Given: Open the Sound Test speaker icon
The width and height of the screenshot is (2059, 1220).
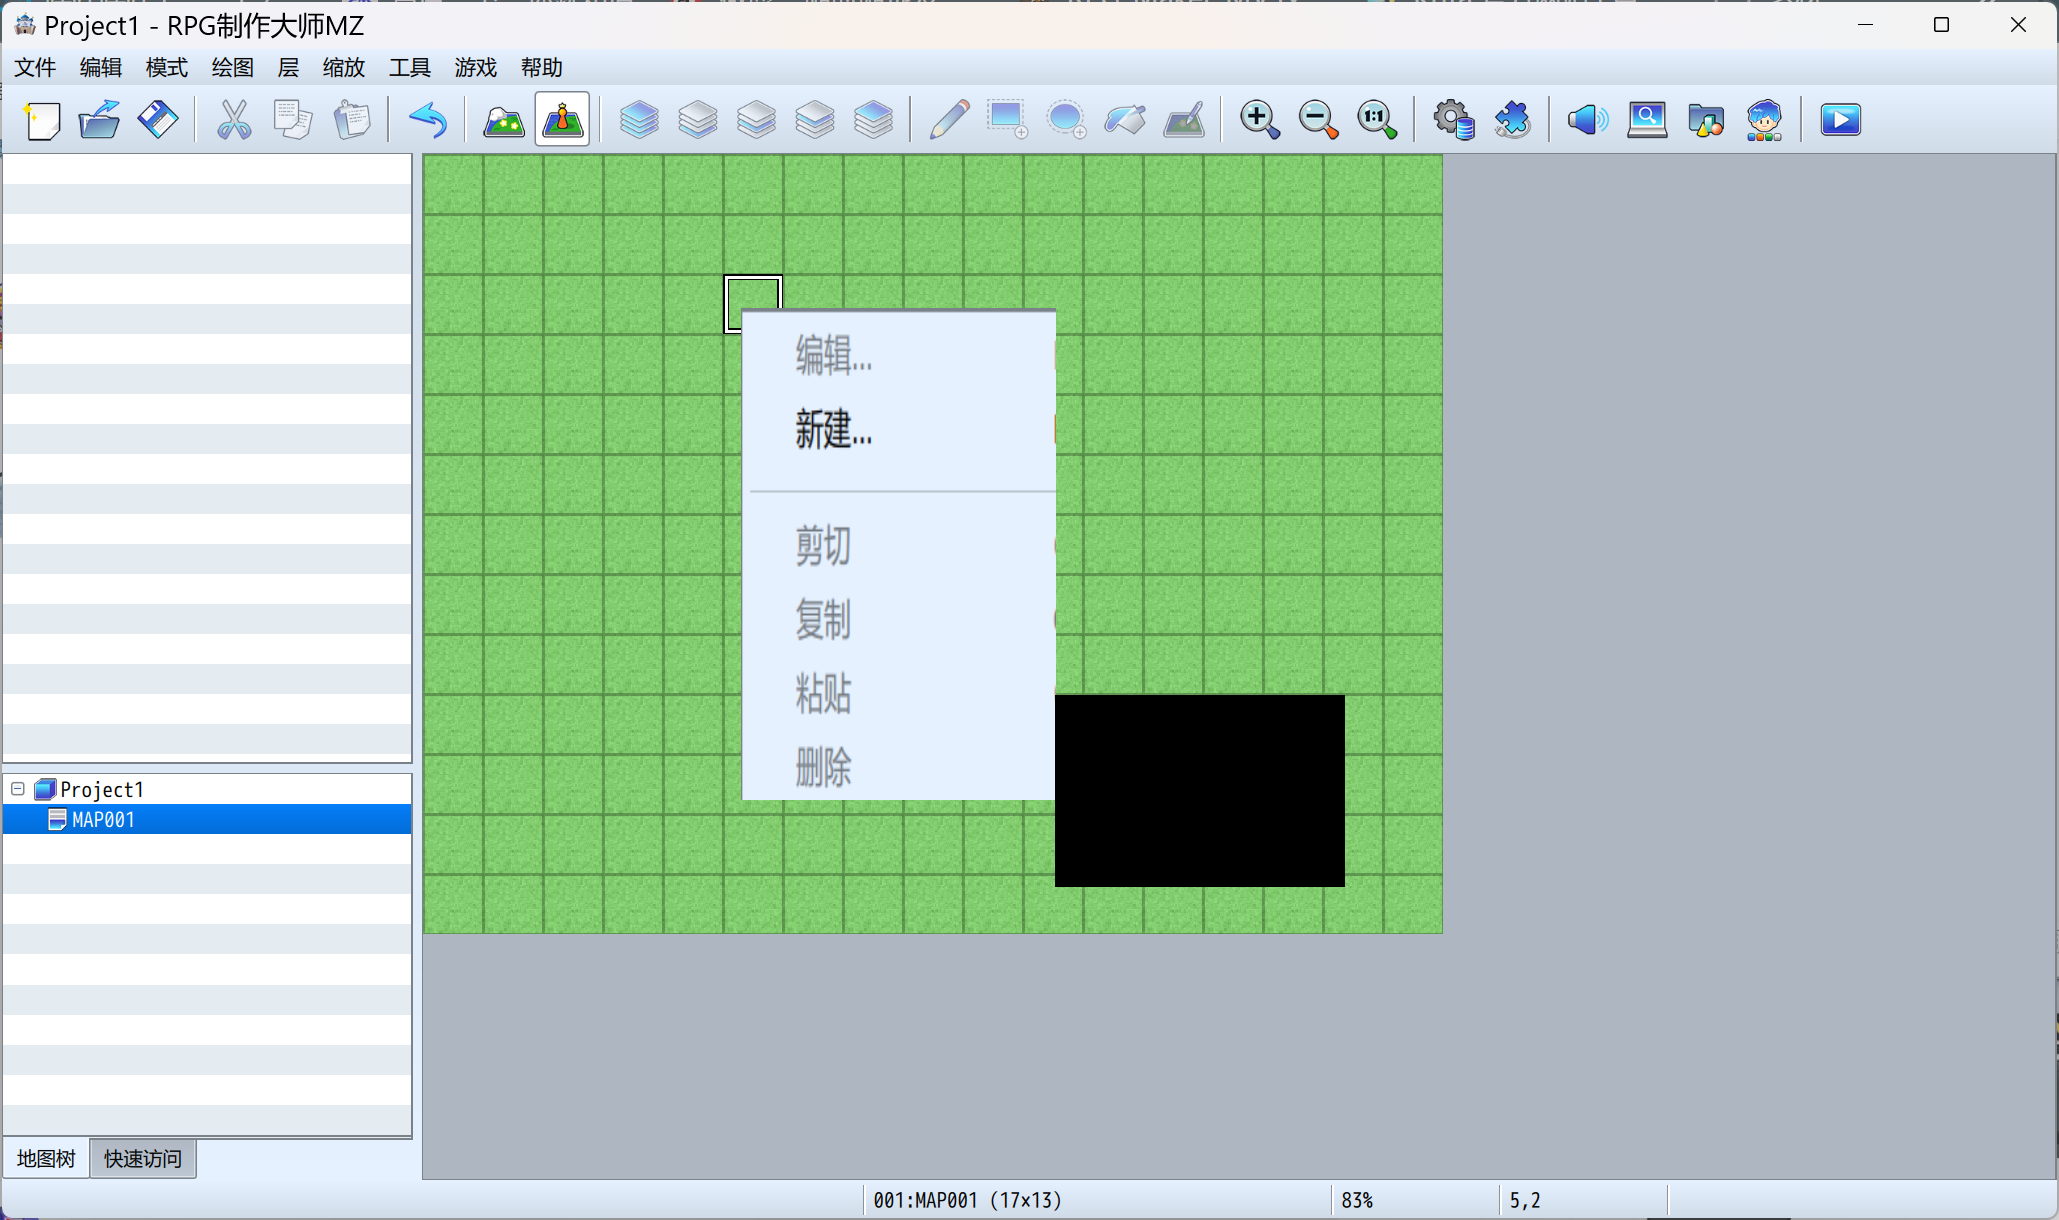Looking at the screenshot, I should 1587,120.
